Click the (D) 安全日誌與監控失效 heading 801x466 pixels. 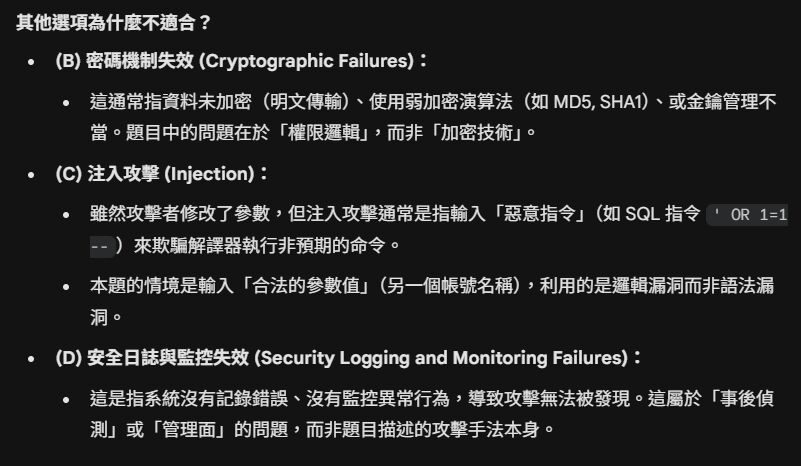click(152, 358)
